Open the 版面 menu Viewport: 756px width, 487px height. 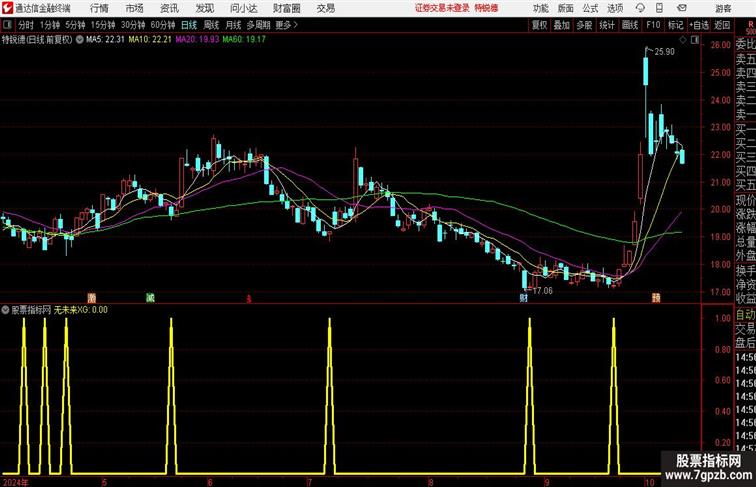pyautogui.click(x=566, y=8)
